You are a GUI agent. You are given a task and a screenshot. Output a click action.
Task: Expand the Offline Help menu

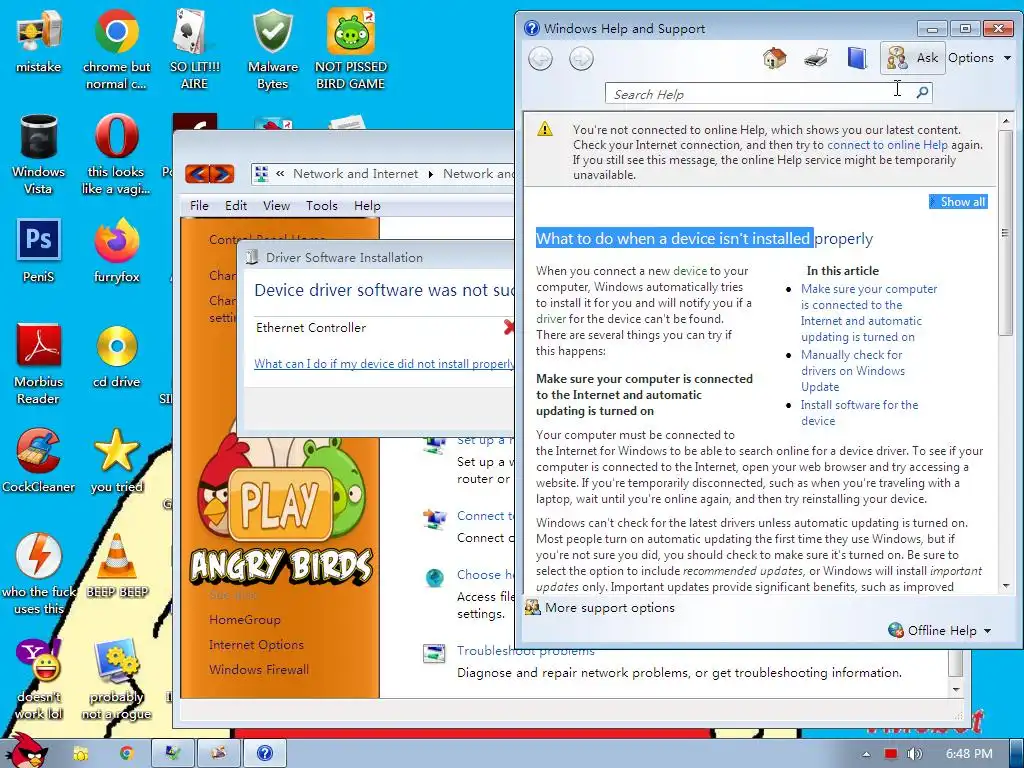click(940, 630)
